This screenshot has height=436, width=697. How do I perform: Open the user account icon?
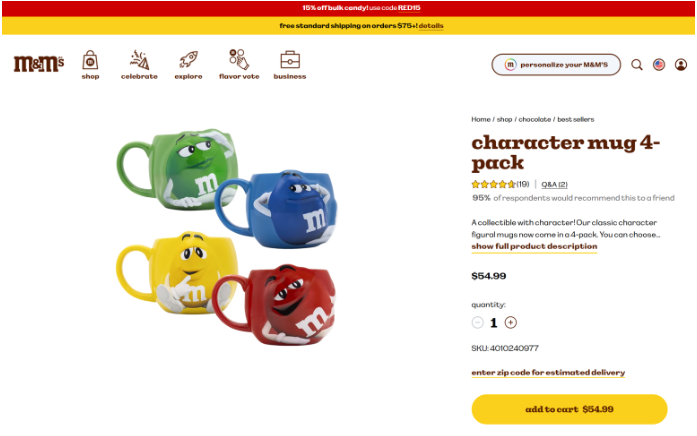pyautogui.click(x=681, y=65)
